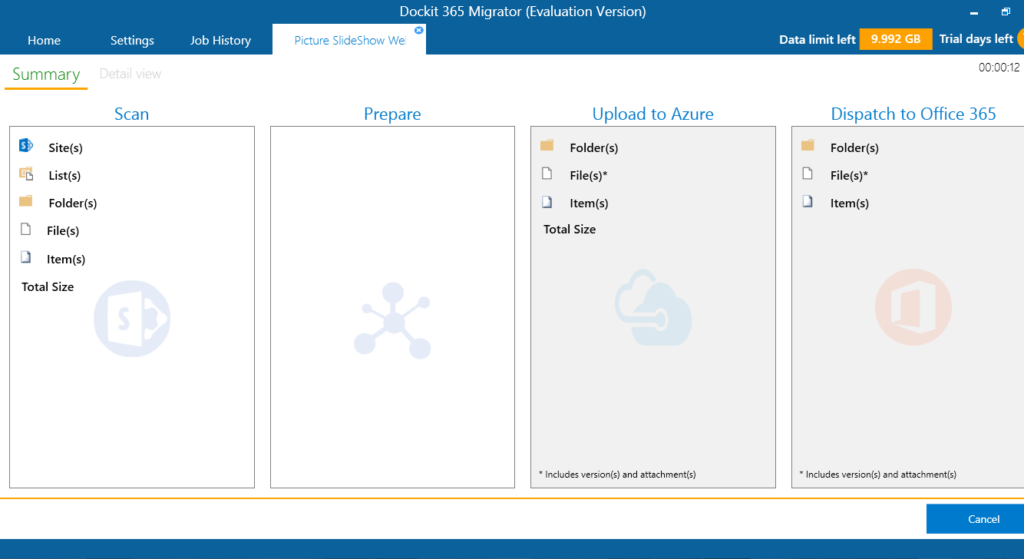The height and width of the screenshot is (559, 1024).
Task: Click the footnote in Upload to Azure panel
Action: [x=617, y=475]
